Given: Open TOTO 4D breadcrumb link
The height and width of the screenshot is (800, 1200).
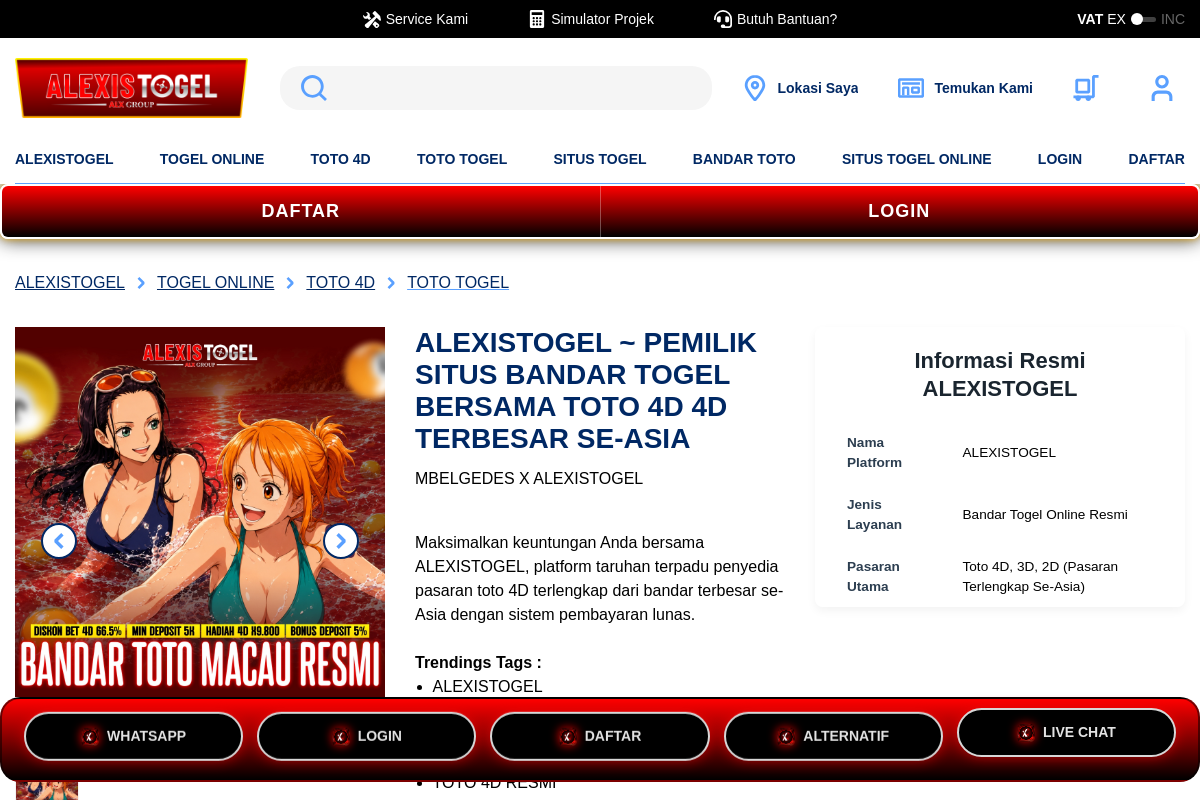Looking at the screenshot, I should (340, 283).
